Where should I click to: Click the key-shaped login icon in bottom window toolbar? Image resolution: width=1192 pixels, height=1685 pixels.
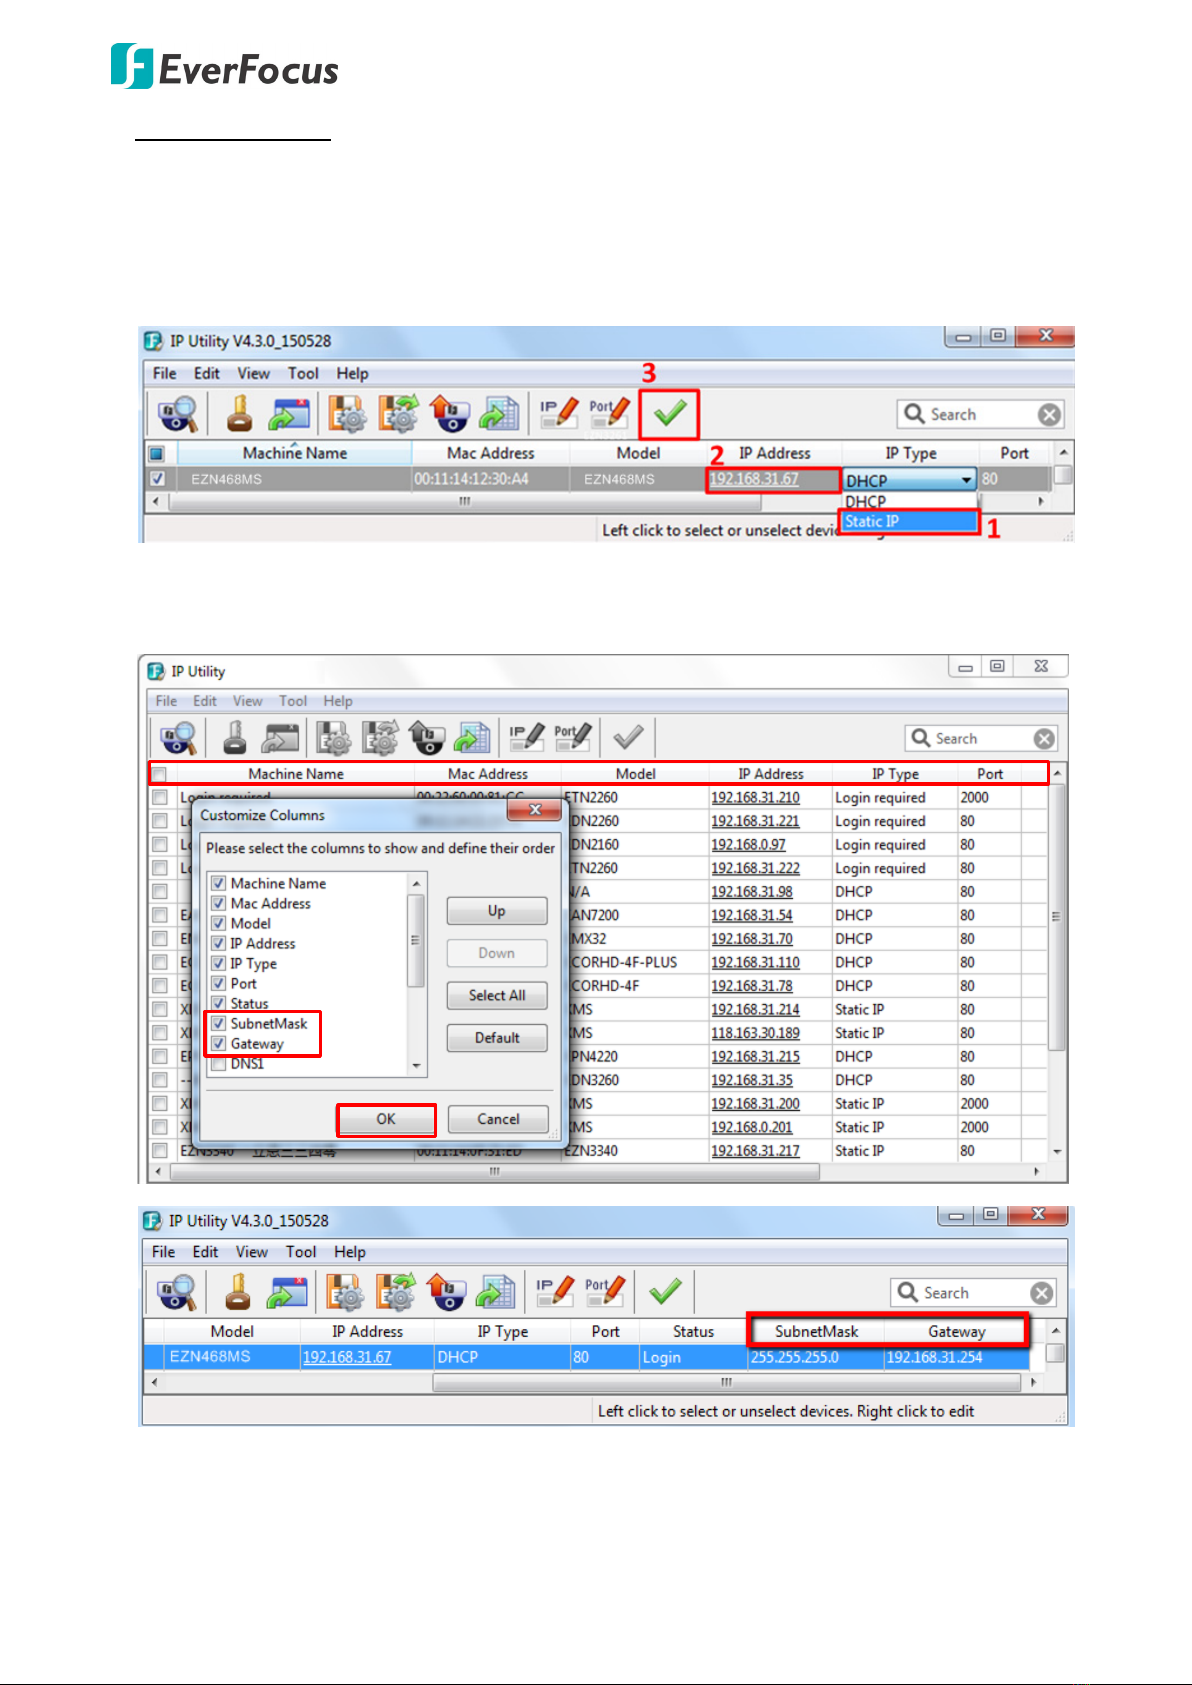pyautogui.click(x=237, y=1292)
